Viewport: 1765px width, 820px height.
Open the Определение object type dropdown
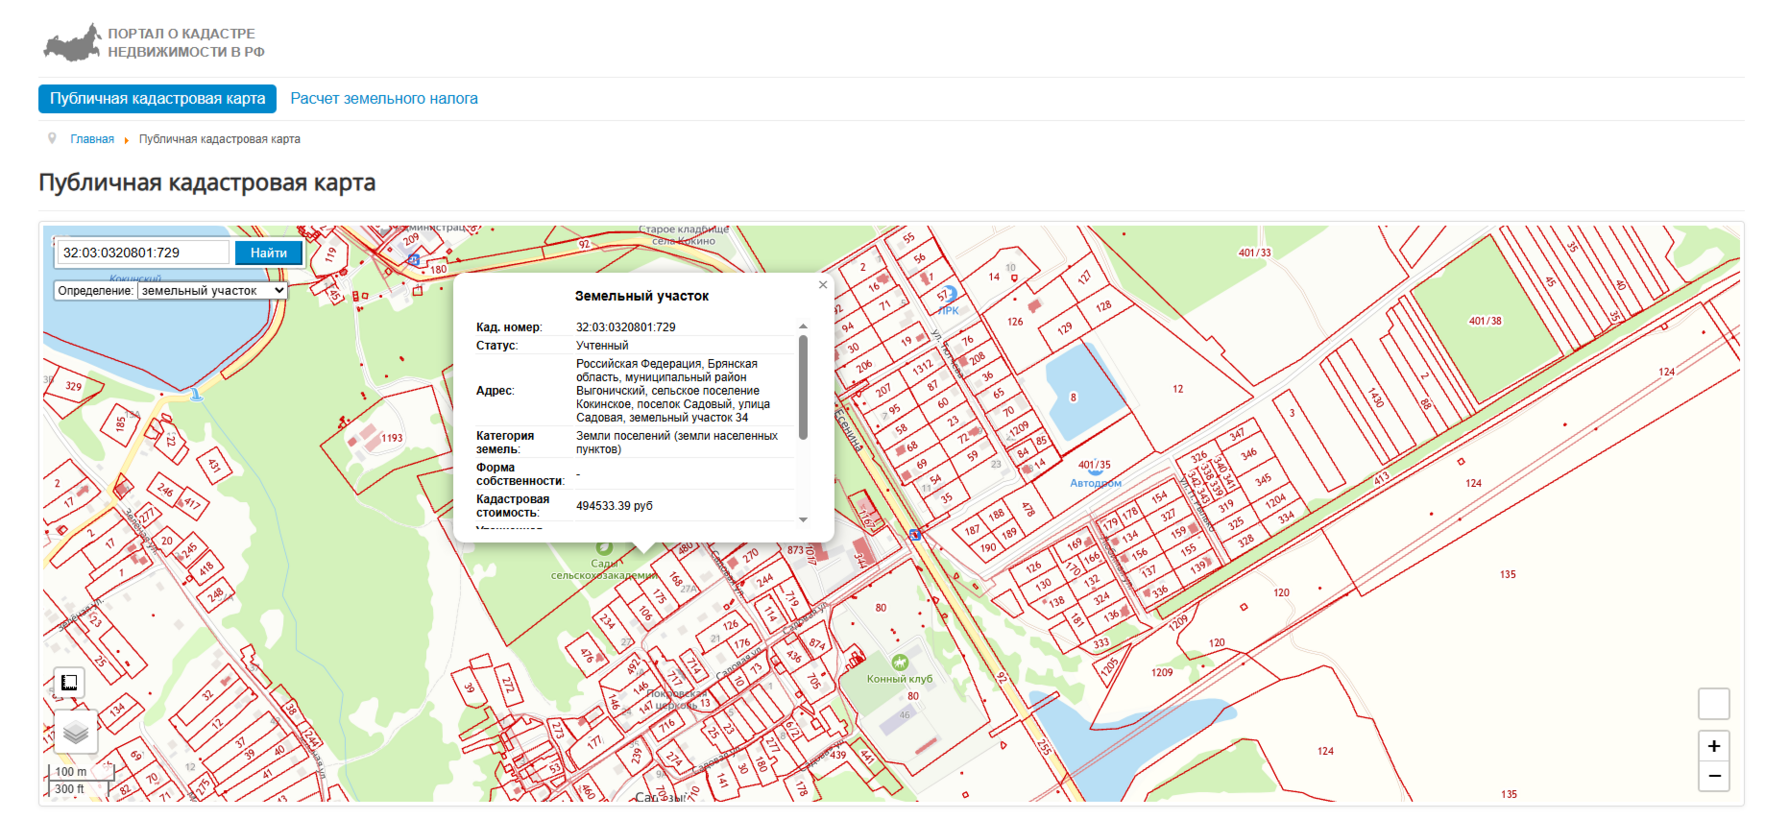click(212, 291)
